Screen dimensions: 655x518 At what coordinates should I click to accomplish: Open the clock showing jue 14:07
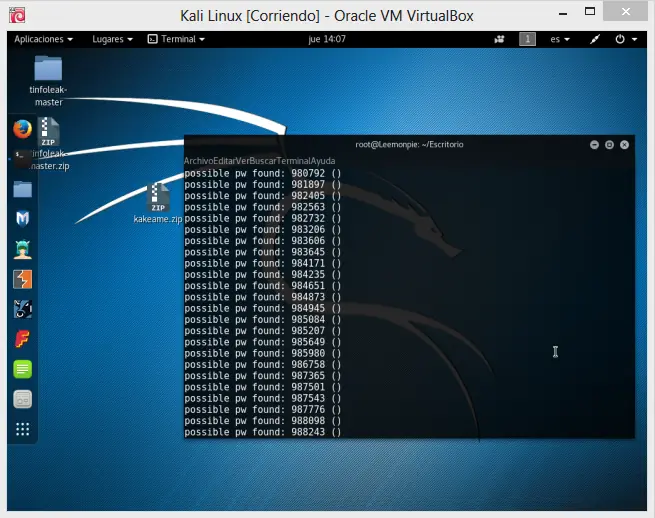[327, 39]
